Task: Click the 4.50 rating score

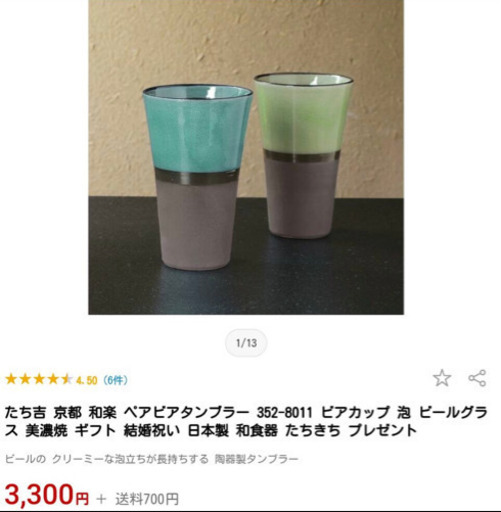Action: click(x=87, y=380)
